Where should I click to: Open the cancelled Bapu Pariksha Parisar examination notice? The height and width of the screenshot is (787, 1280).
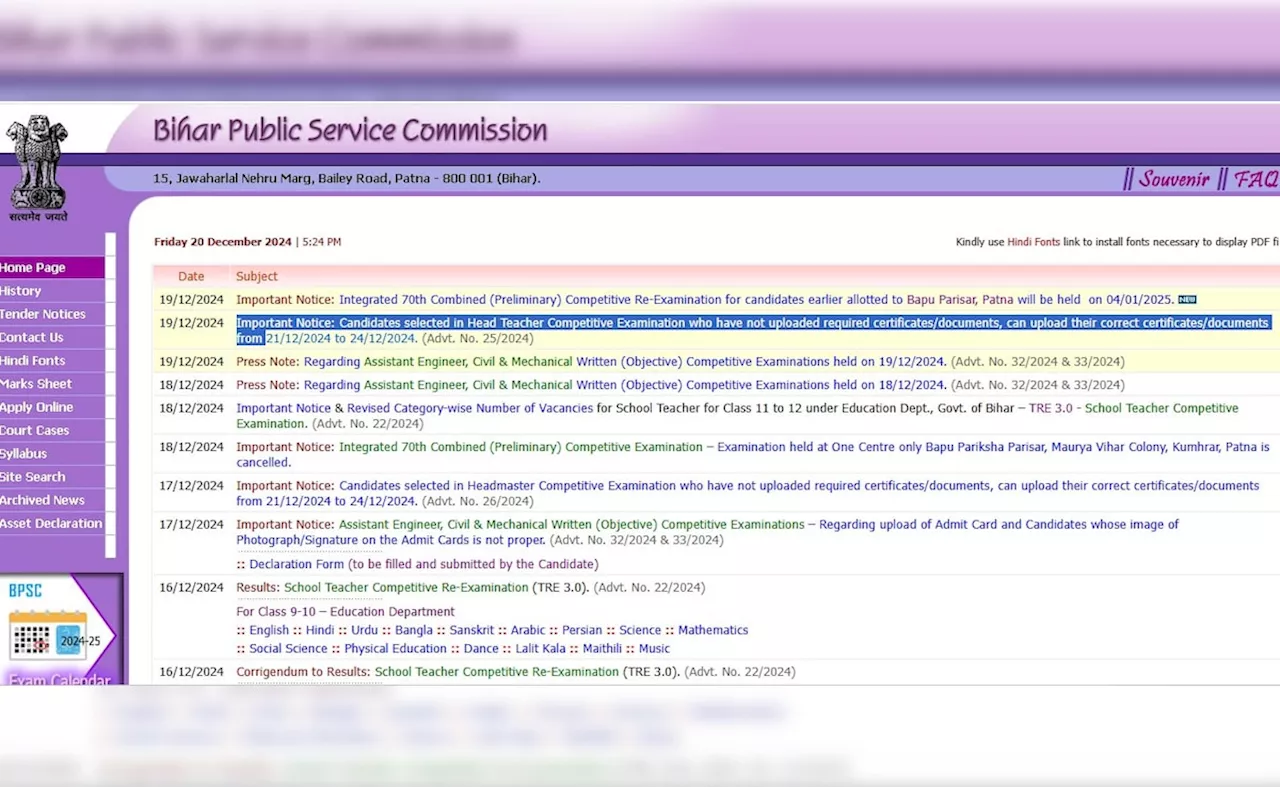(x=752, y=455)
